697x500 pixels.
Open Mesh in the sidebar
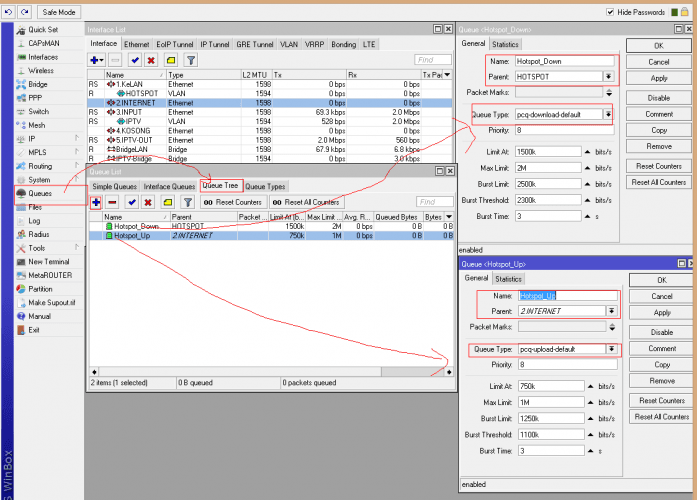pos(36,125)
